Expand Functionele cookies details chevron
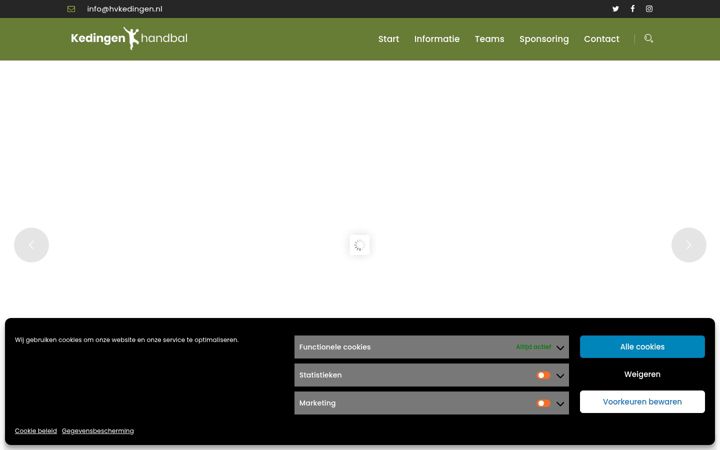 (x=560, y=348)
